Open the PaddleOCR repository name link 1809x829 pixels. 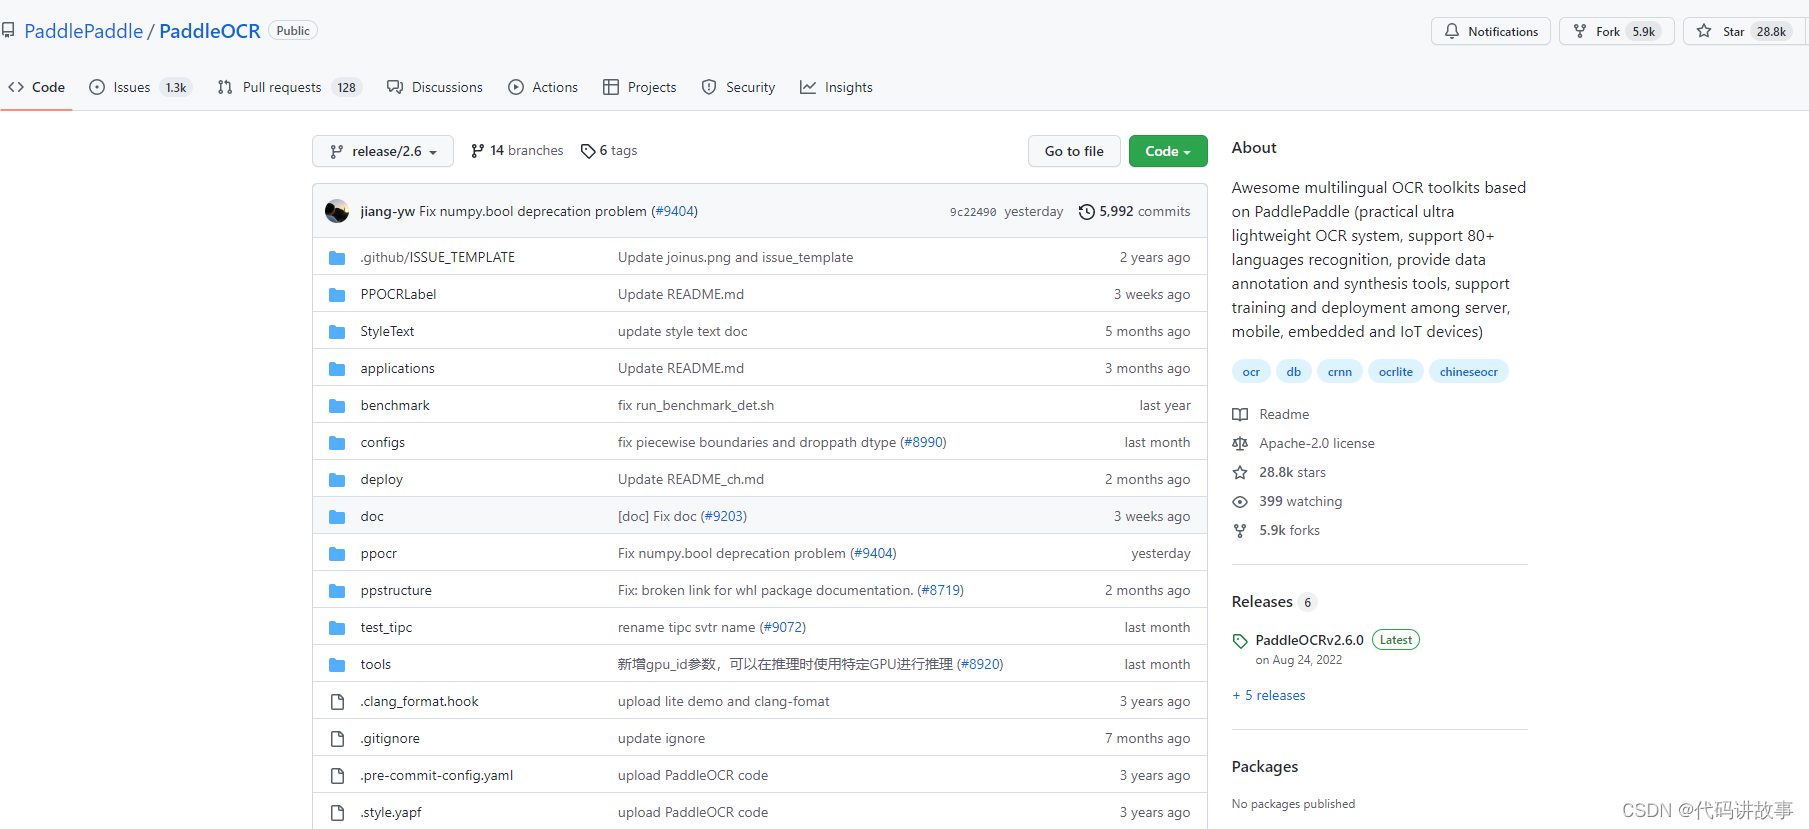pos(209,31)
